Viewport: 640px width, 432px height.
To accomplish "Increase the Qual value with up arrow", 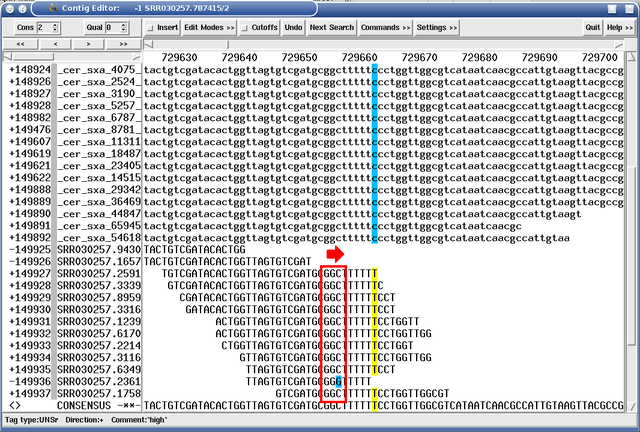I will pos(124,24).
